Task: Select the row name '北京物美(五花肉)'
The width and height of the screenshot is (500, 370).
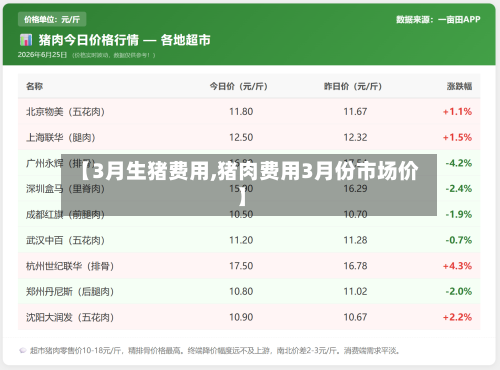Action: coord(66,112)
